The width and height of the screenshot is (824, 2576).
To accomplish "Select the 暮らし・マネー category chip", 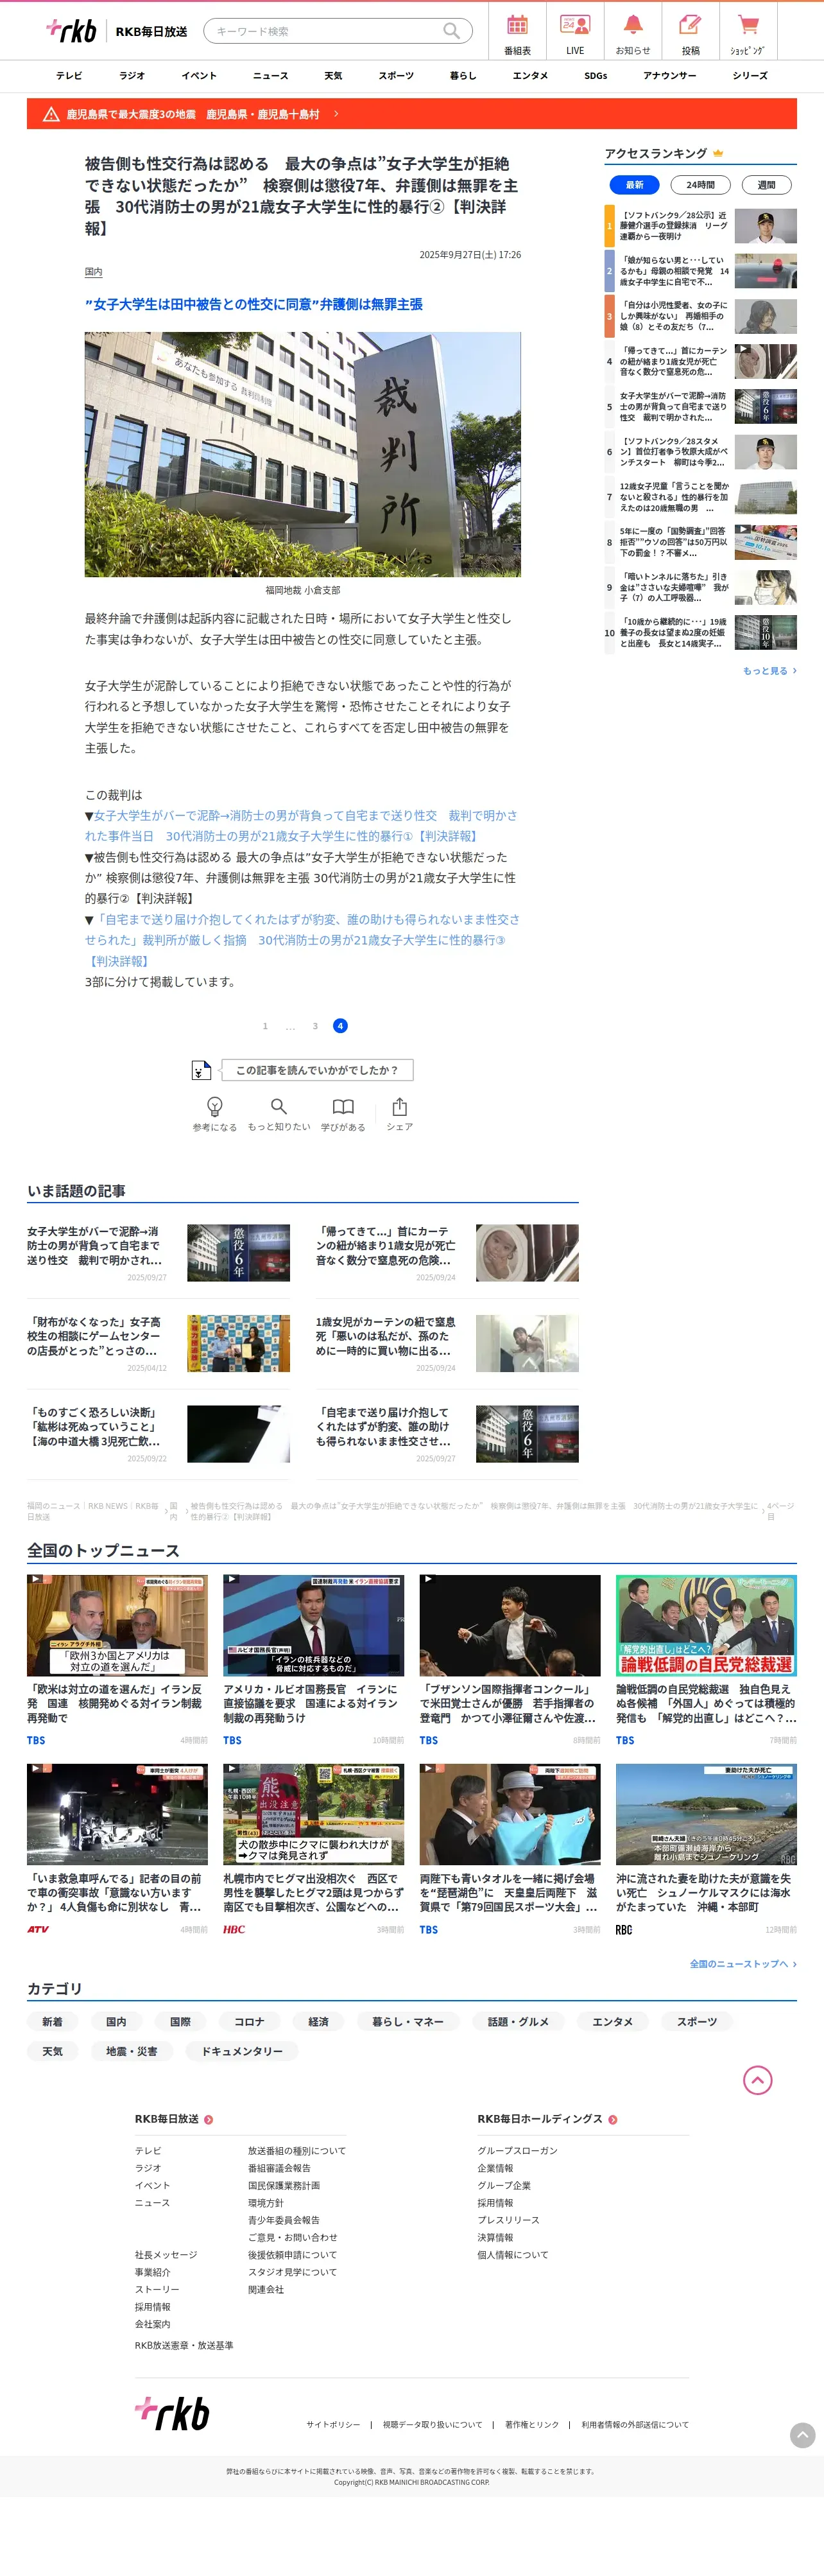I will tap(408, 2021).
